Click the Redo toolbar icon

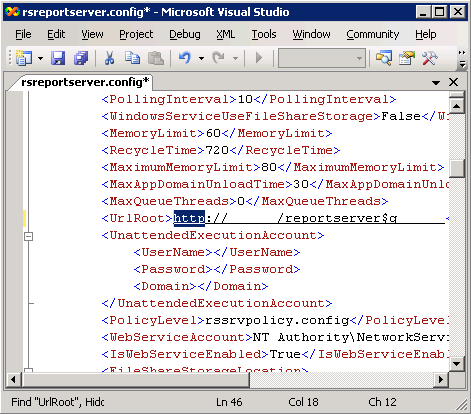(219, 58)
